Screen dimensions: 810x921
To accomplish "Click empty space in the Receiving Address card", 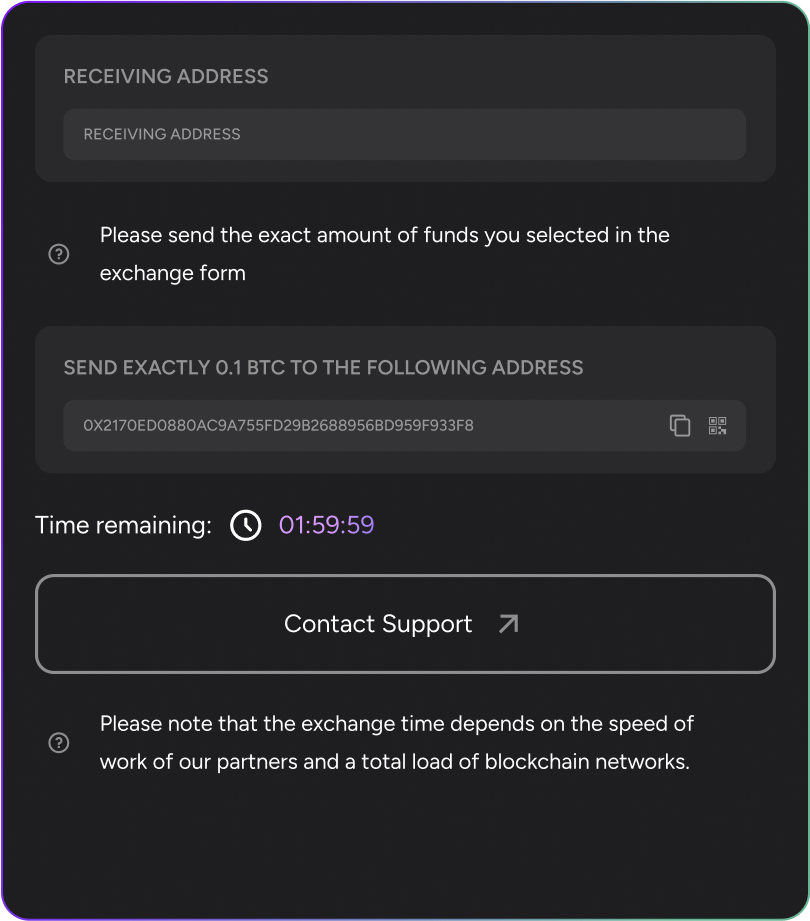I will click(x=520, y=75).
